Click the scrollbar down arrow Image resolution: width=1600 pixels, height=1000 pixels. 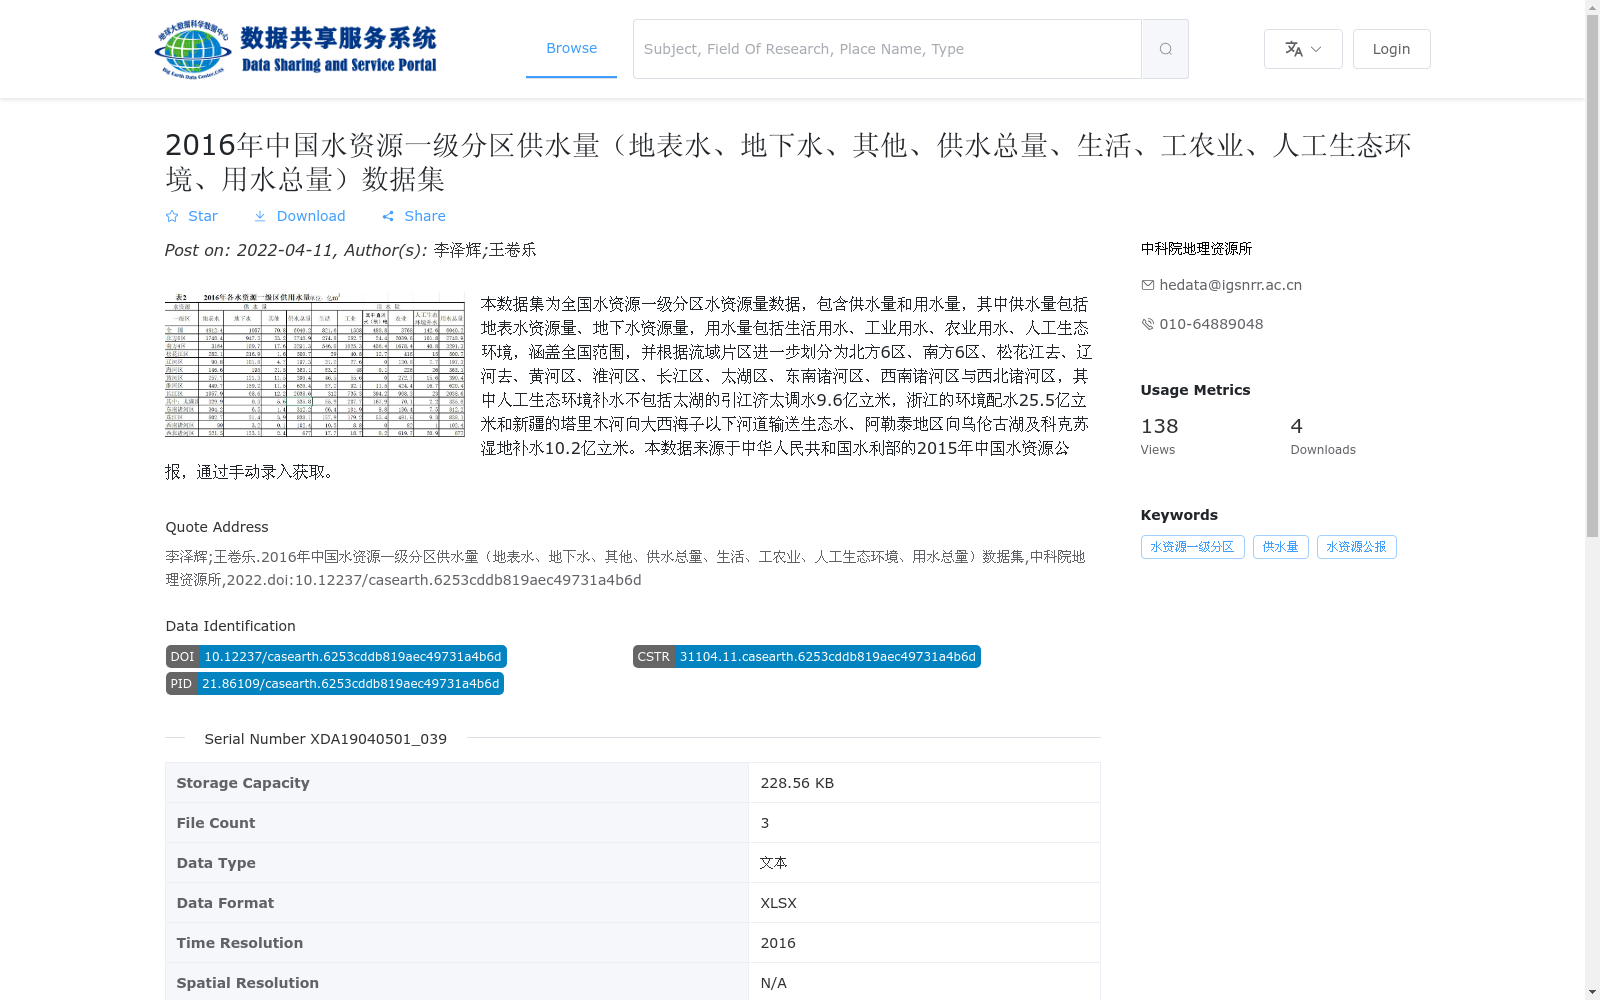(x=1592, y=992)
